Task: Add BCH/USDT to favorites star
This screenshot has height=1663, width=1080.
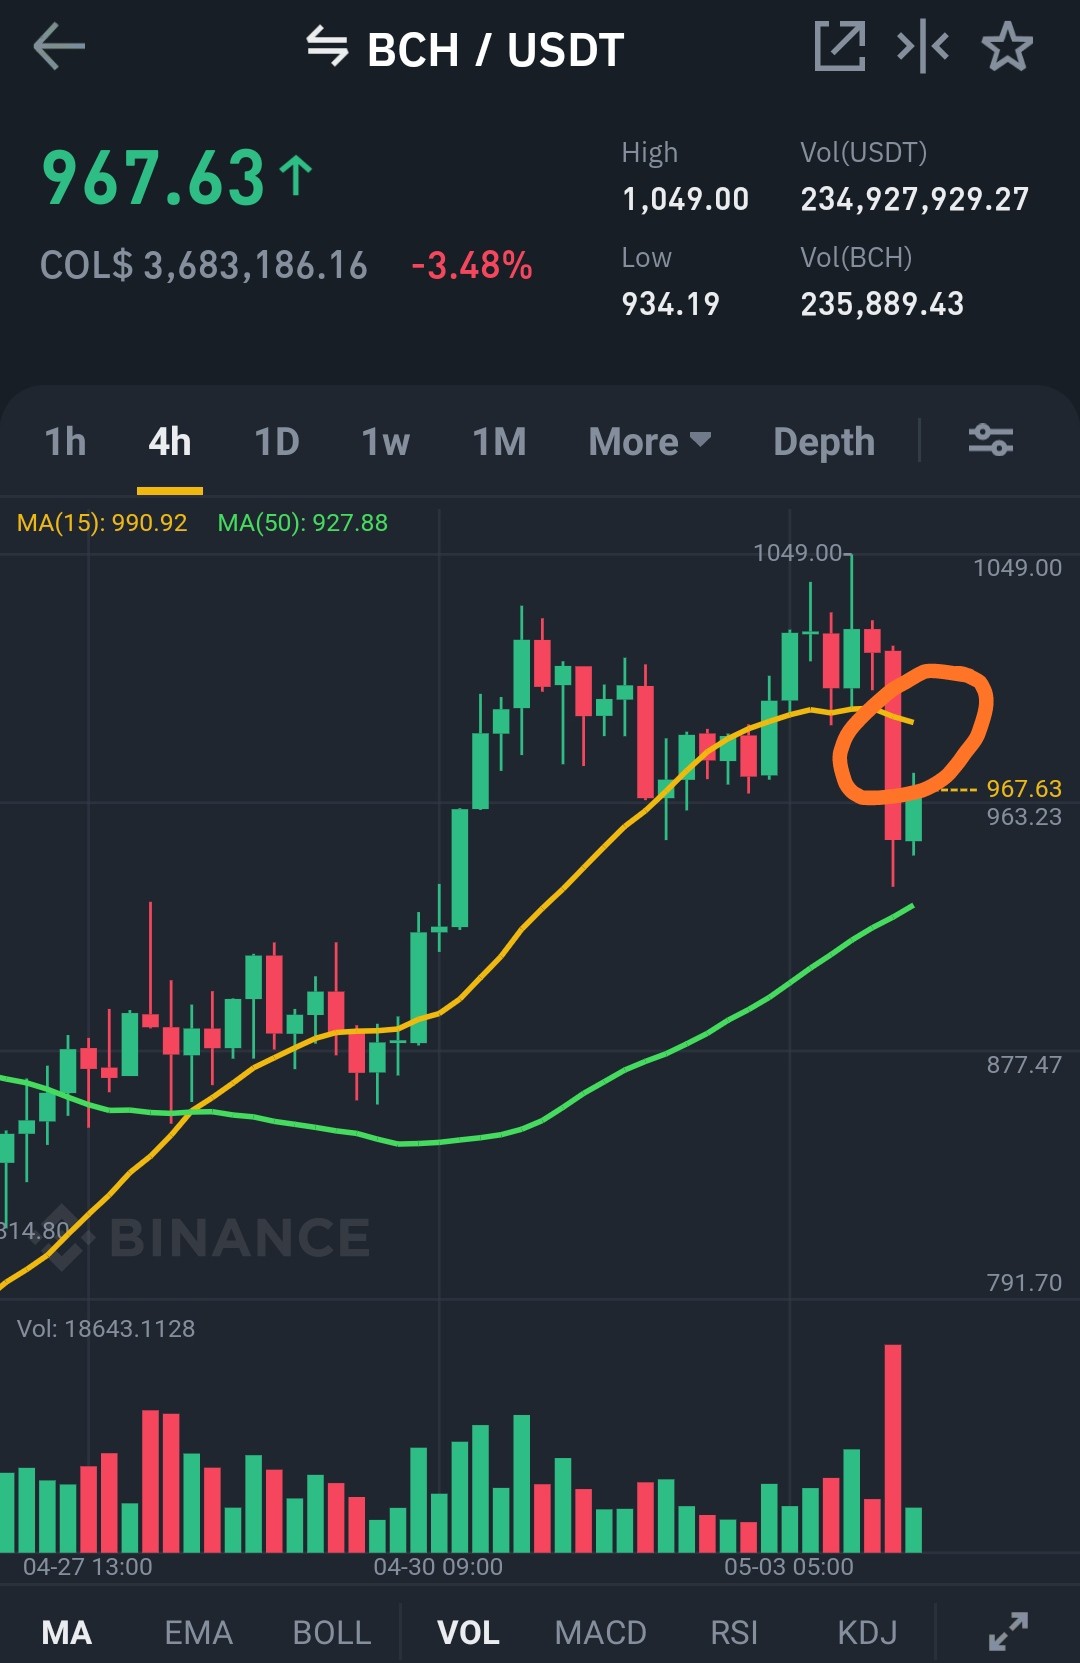Action: point(1006,46)
